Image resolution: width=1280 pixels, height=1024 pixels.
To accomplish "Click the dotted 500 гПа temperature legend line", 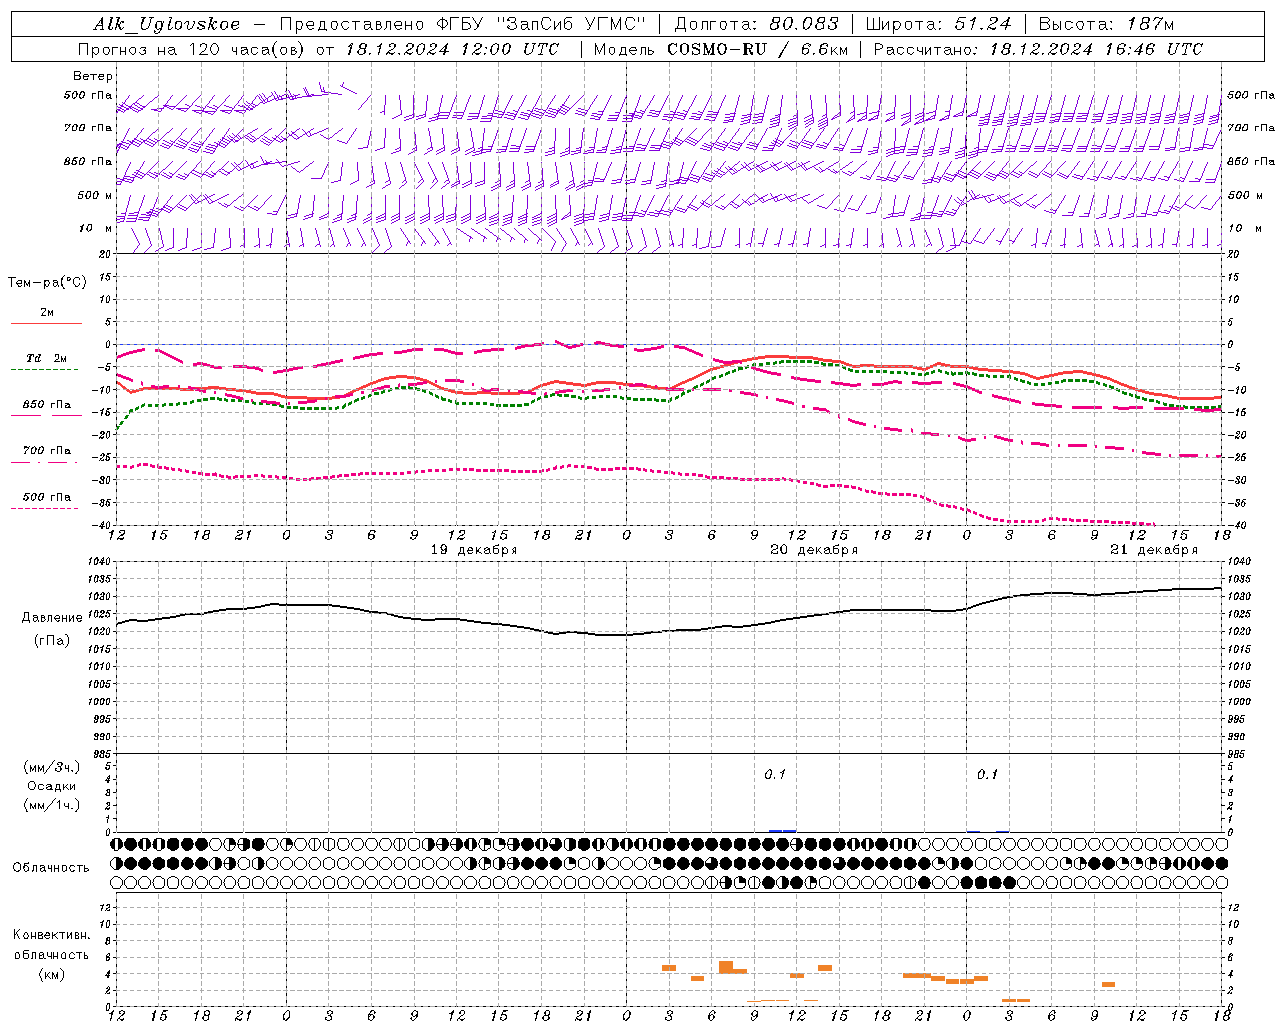I will point(44,508).
